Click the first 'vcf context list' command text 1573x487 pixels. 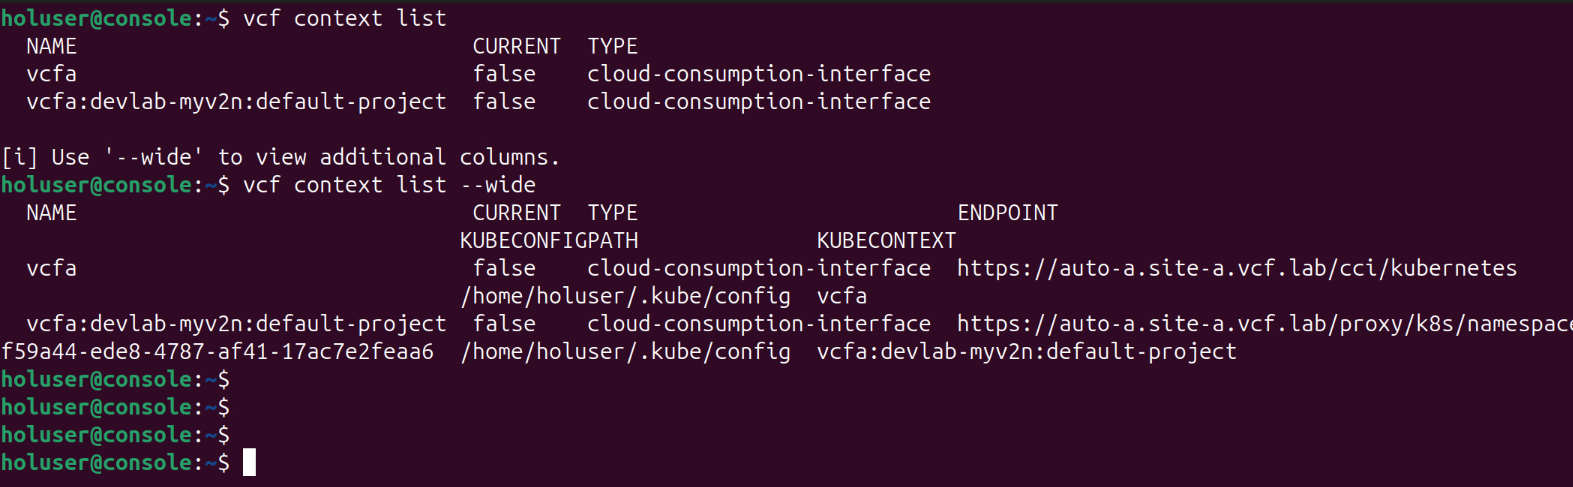[344, 18]
